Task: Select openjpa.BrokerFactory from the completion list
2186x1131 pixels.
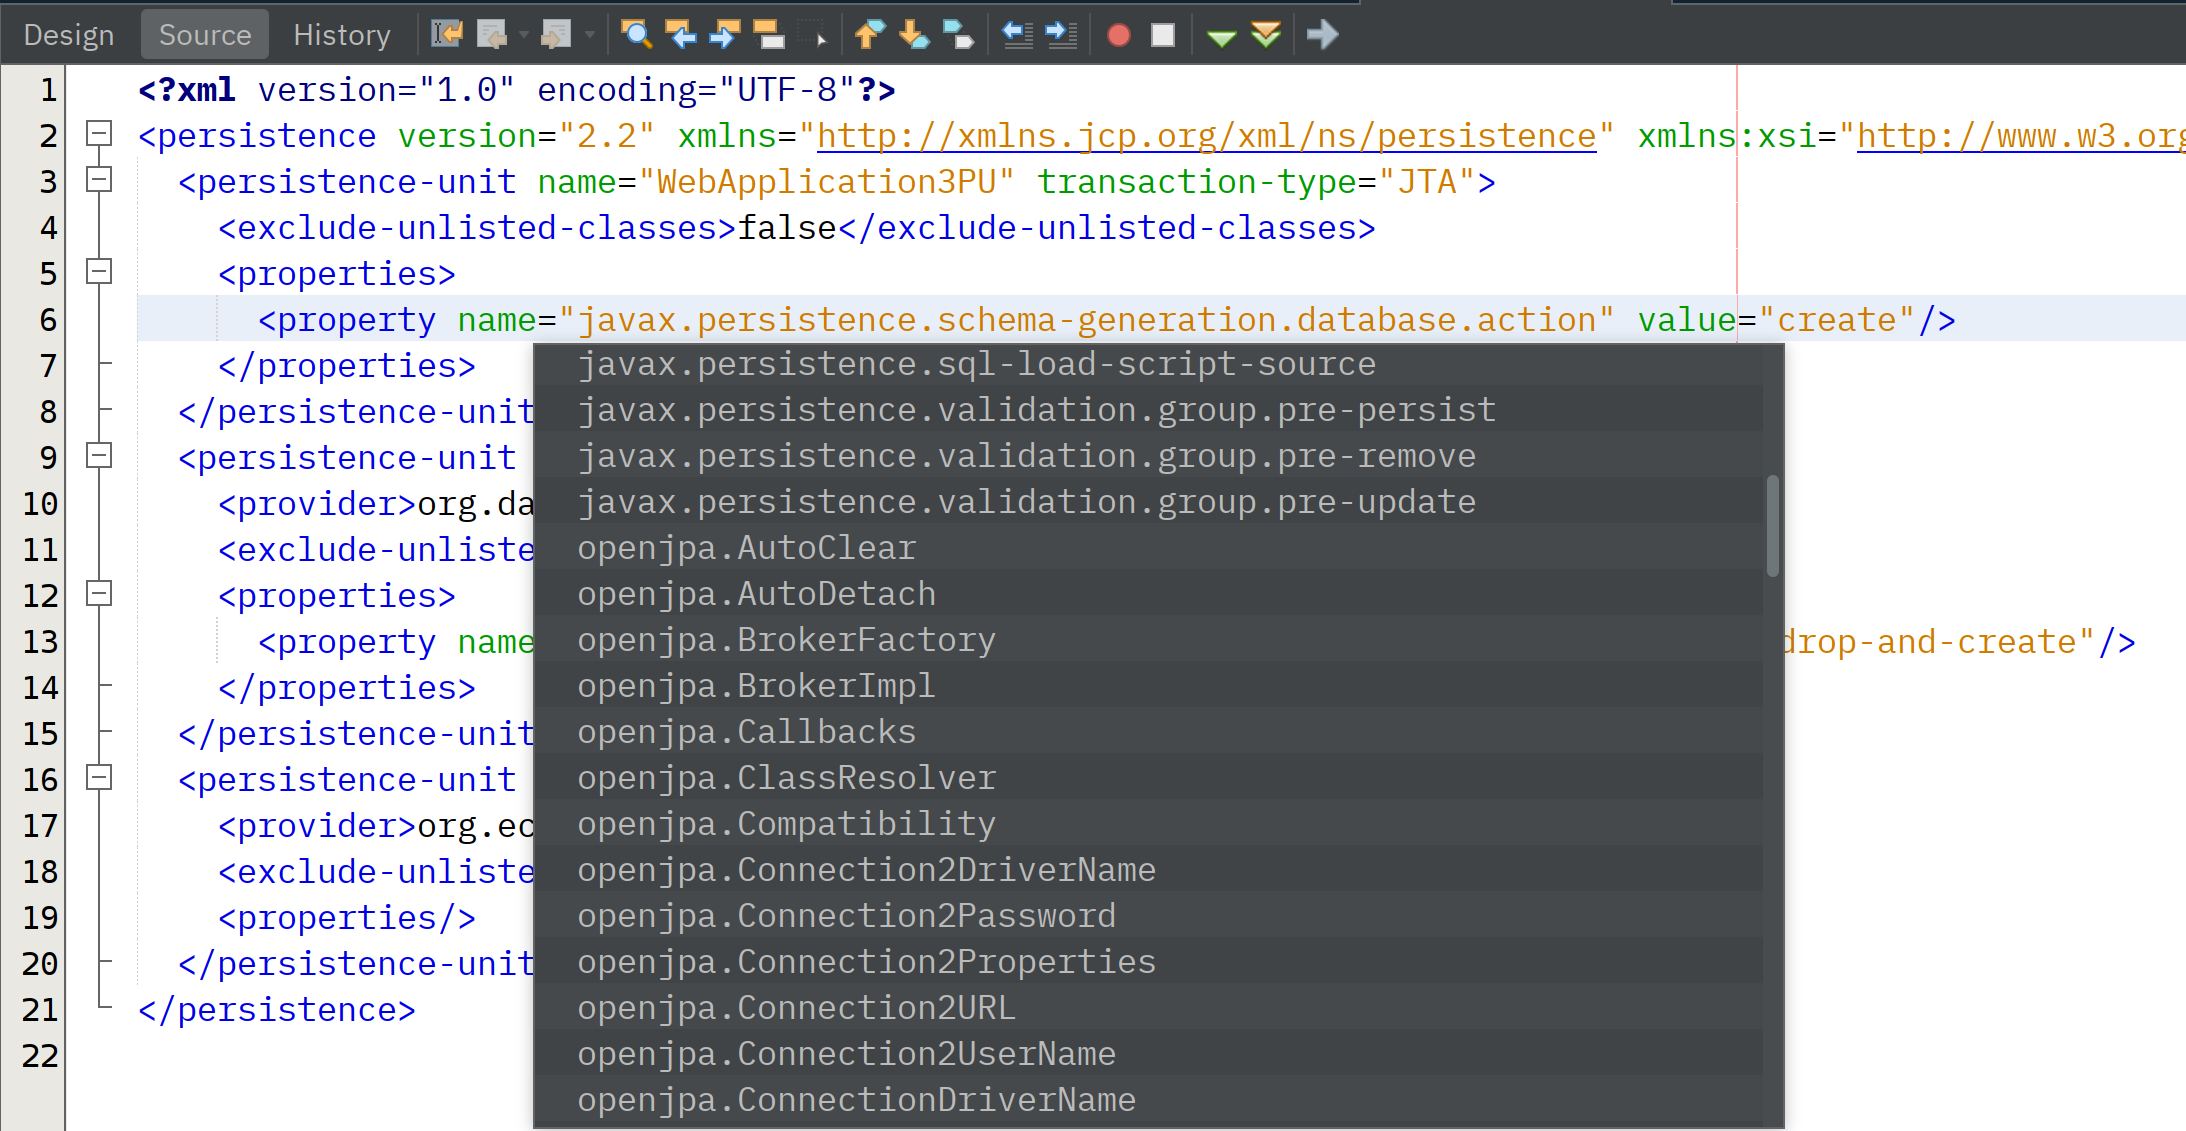Action: (786, 640)
